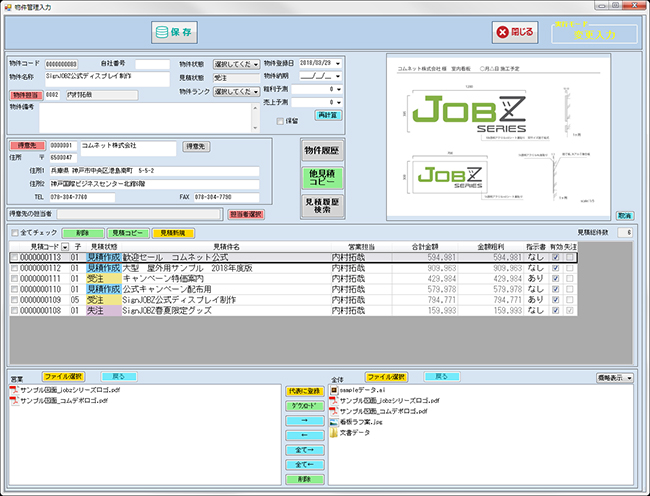The height and width of the screenshot is (496, 650).
Task: Click the red X icon on 閉じる button
Action: [x=502, y=32]
